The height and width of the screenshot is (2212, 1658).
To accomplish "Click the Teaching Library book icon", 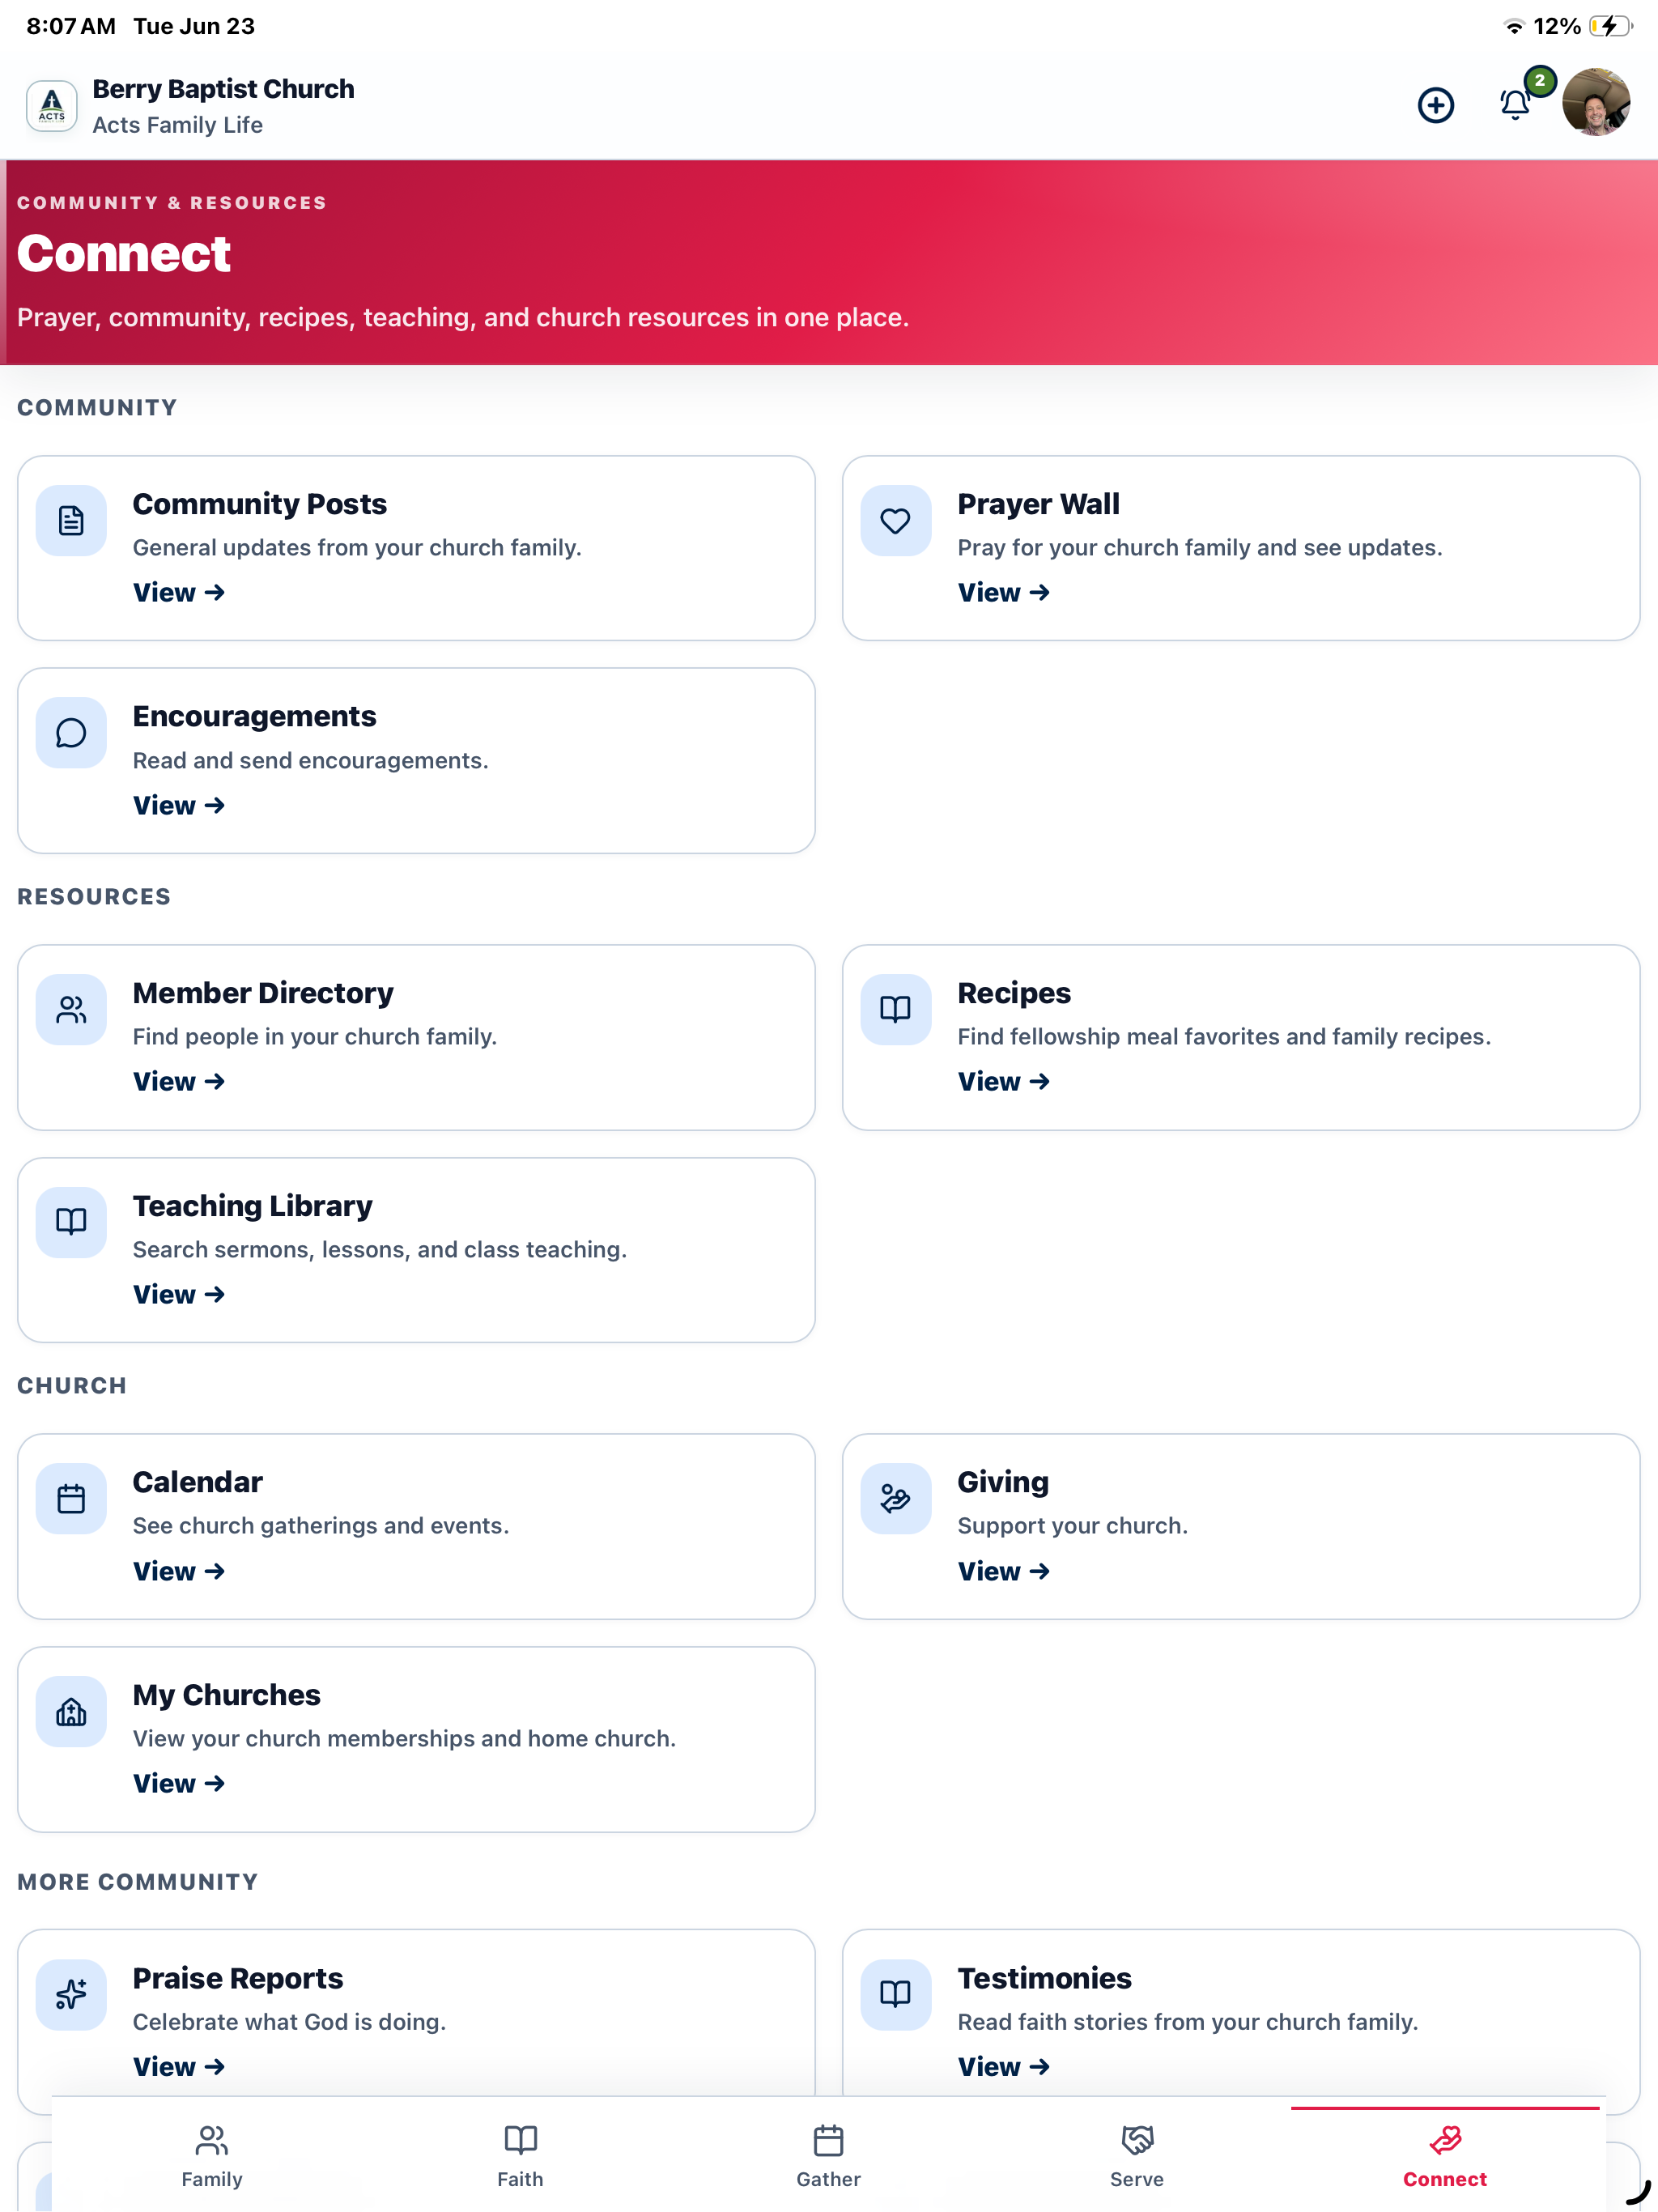I will pos(71,1222).
